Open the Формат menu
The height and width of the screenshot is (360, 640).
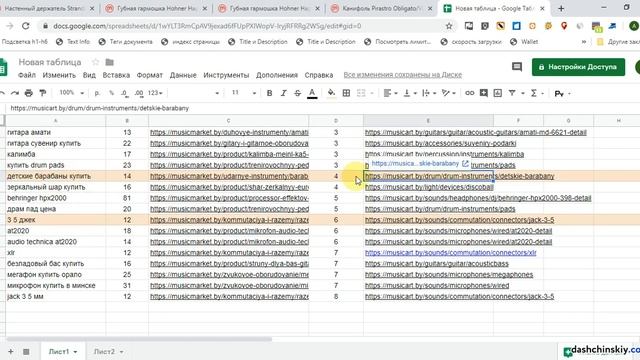pyautogui.click(x=149, y=75)
